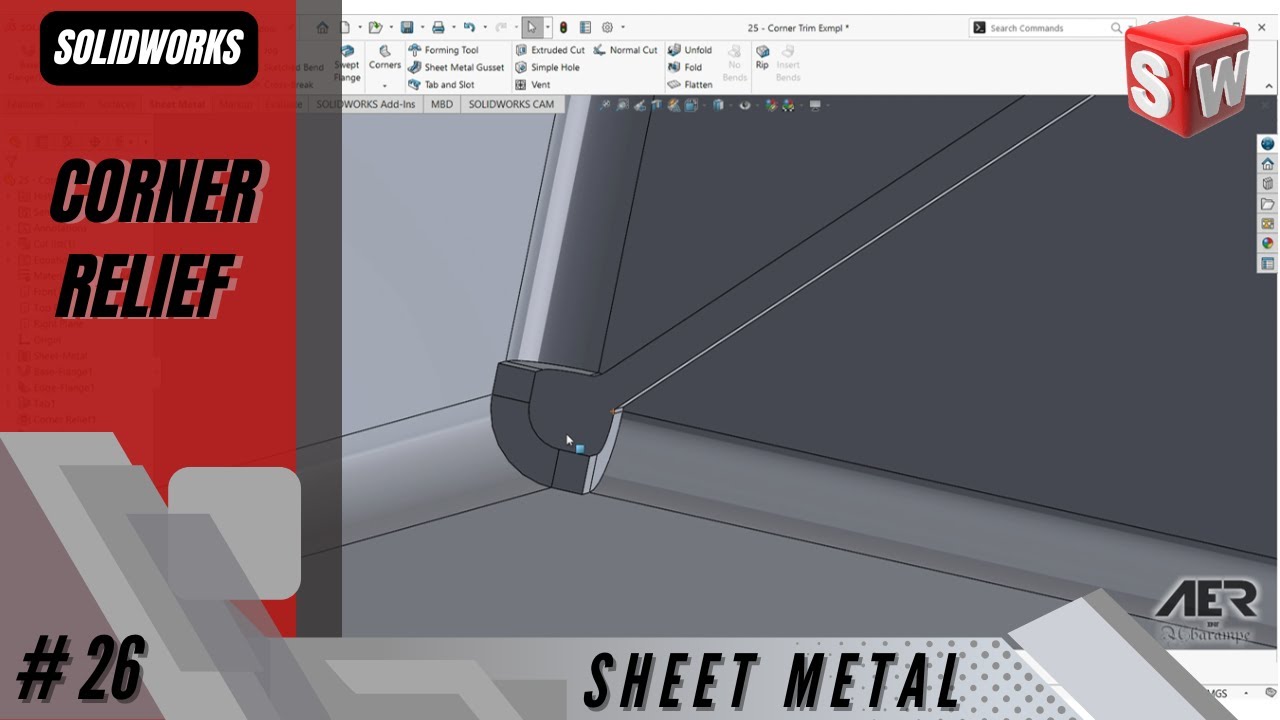The height and width of the screenshot is (720, 1280).
Task: Use the Unfold command
Action: (690, 50)
